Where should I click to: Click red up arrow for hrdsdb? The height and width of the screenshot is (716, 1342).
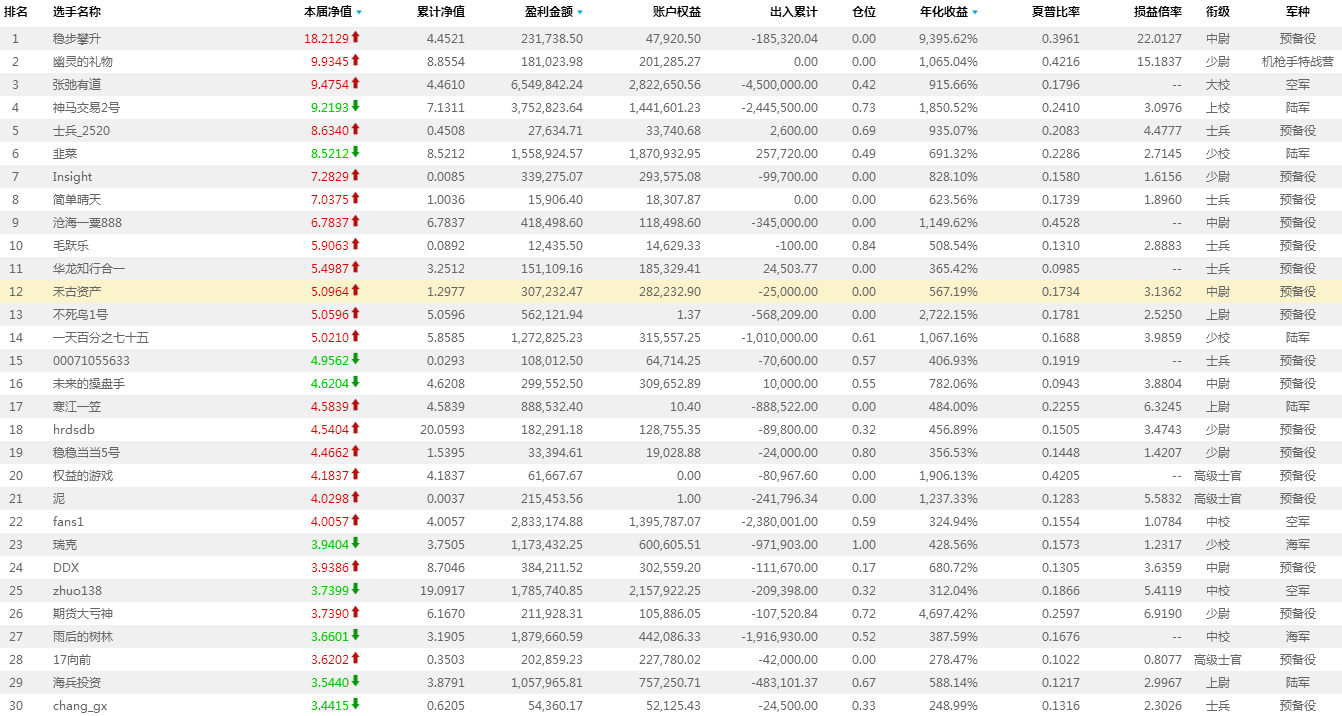point(355,428)
